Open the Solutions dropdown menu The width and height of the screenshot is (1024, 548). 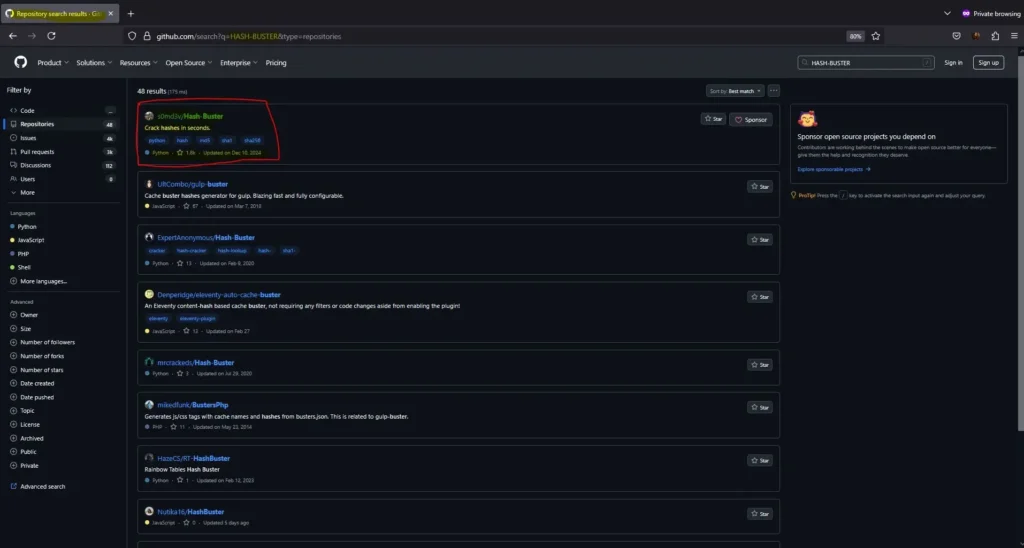click(94, 63)
